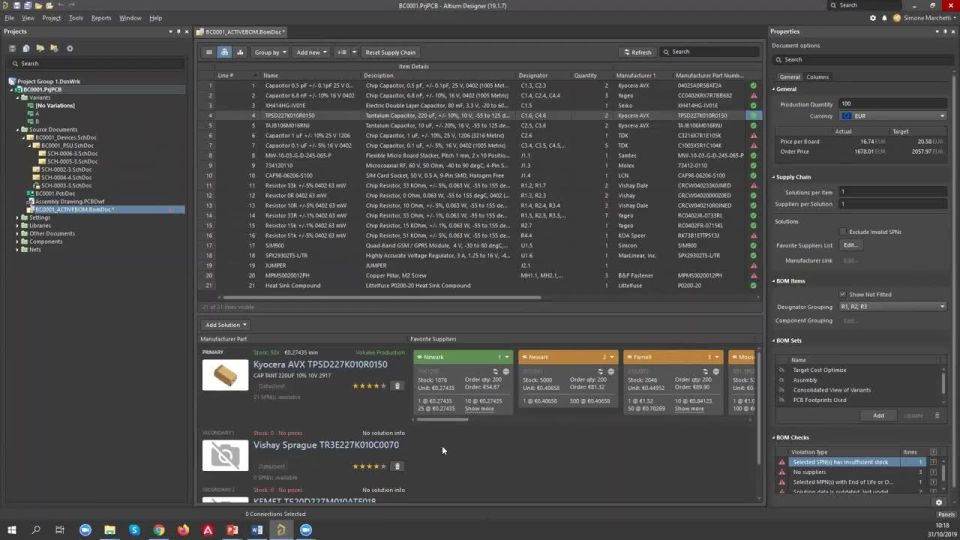Delete Kyocera AVX part with trash icon

397,386
